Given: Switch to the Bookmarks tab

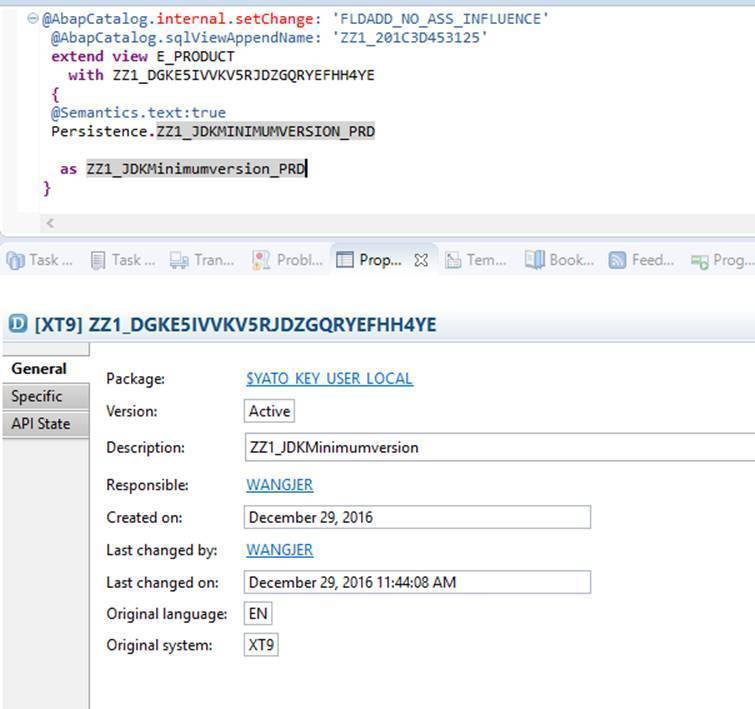Looking at the screenshot, I should 560,260.
